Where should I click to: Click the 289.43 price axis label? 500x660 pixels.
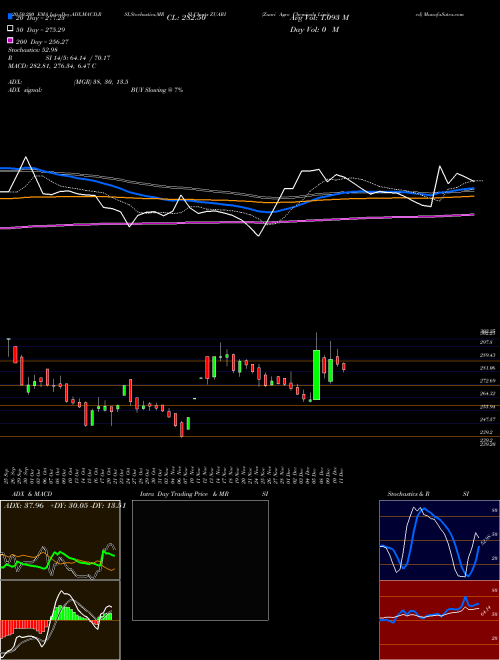(487, 355)
